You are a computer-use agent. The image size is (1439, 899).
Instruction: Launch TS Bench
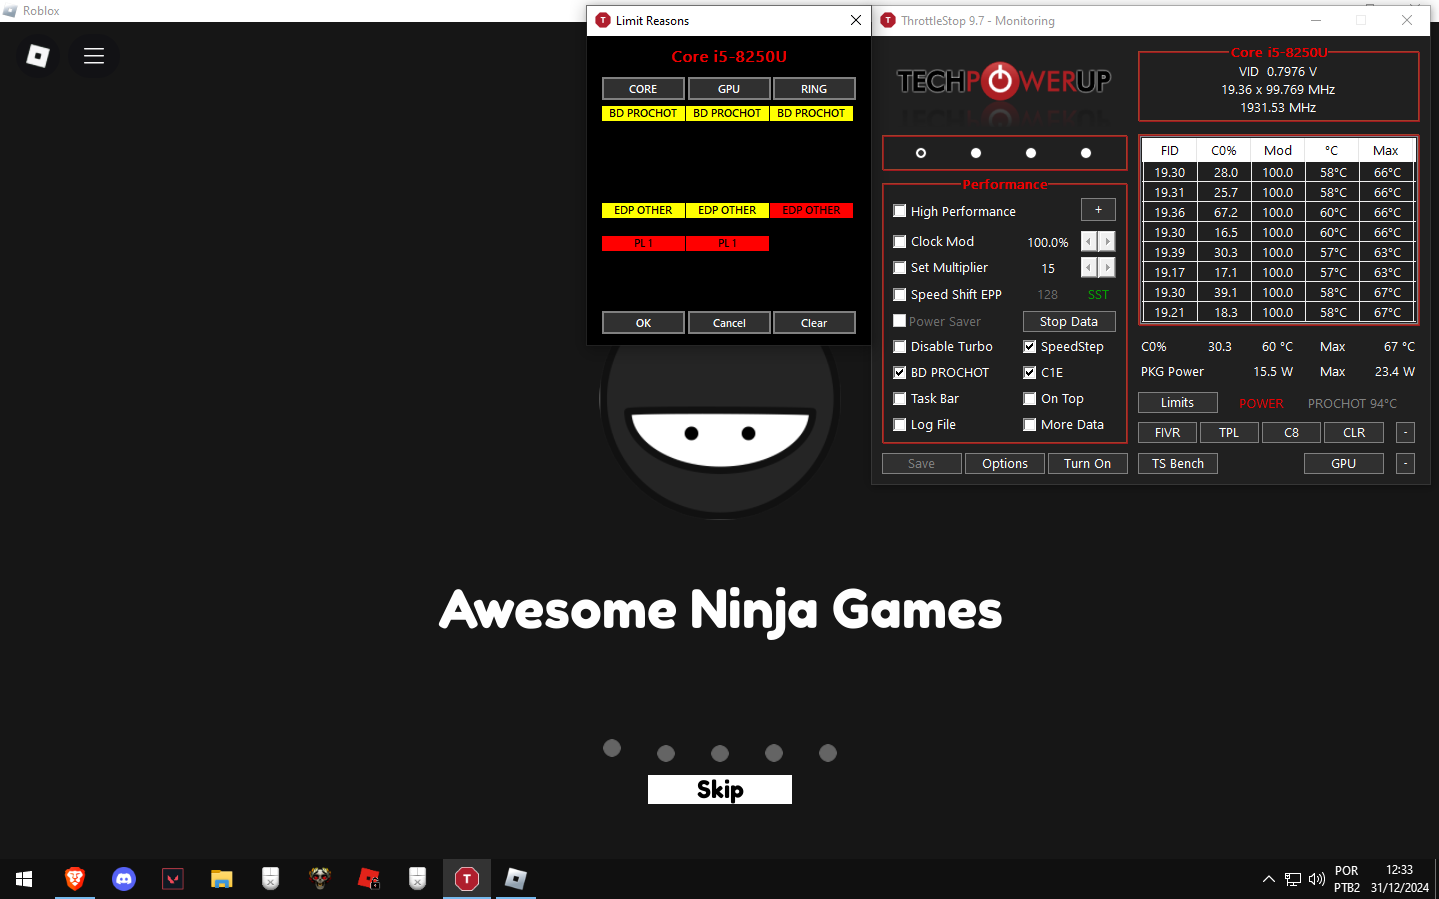click(1178, 463)
